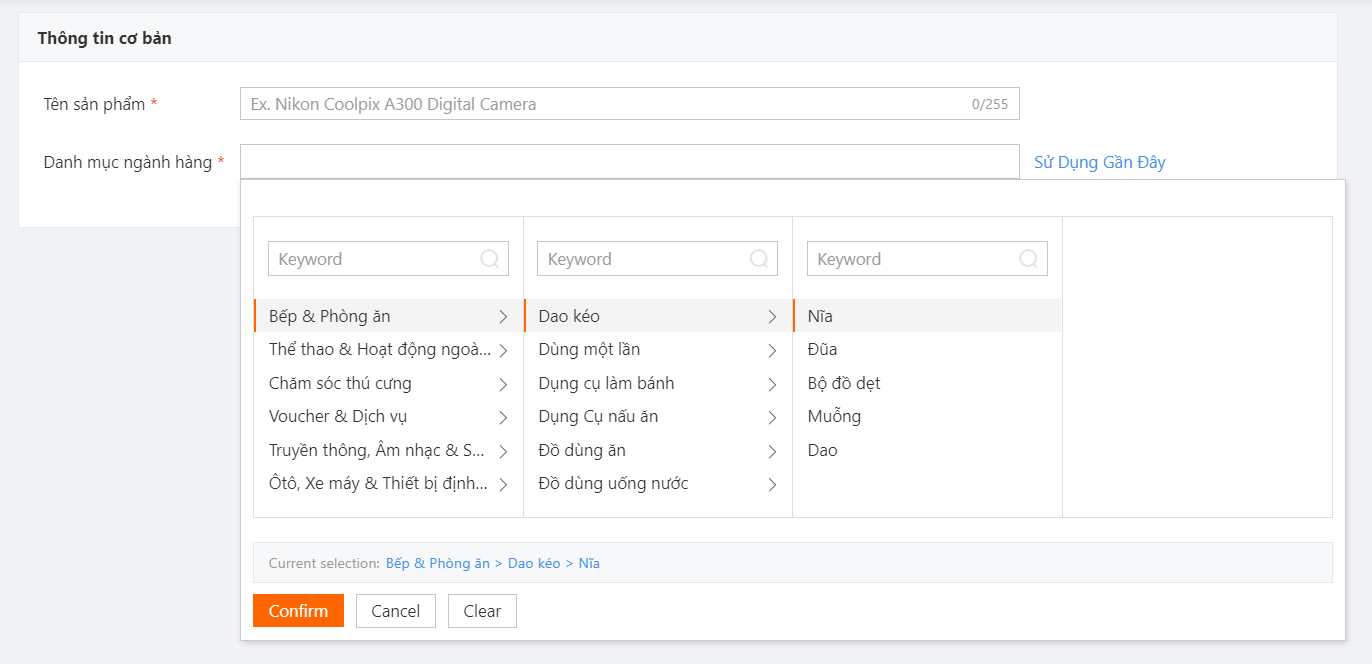Choose Đồ dùng uống nước subcategory
Viewport: 1372px width, 664px height.
(613, 483)
